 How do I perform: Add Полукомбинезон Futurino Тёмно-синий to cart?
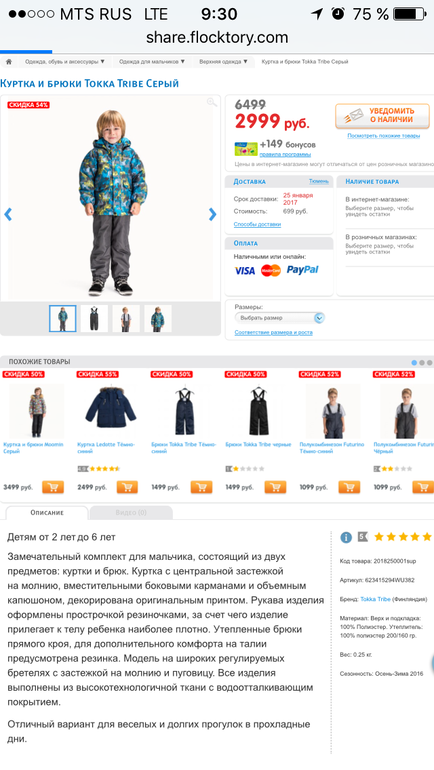[x=350, y=487]
